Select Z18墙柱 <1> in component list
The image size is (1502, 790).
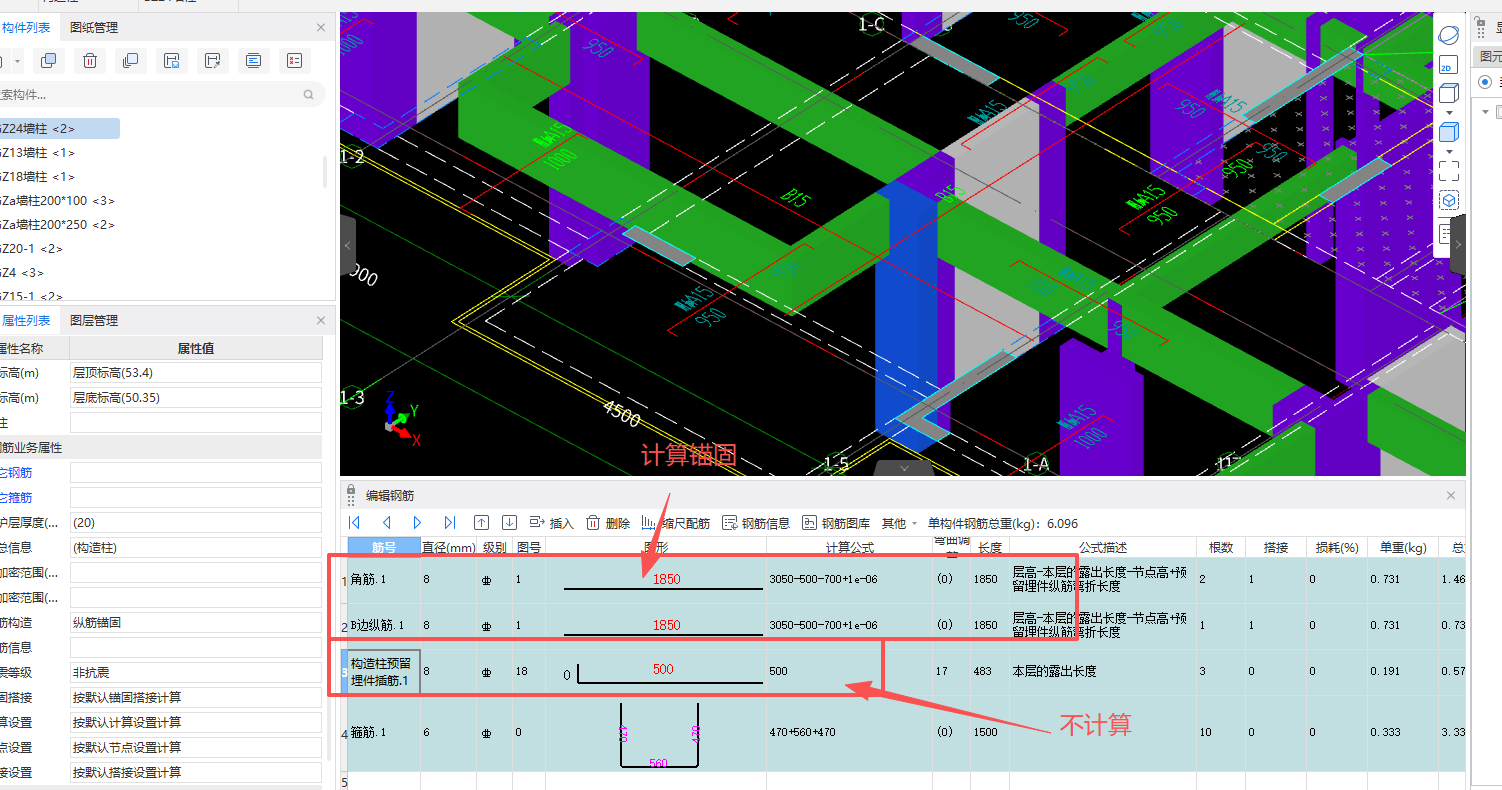(38, 176)
